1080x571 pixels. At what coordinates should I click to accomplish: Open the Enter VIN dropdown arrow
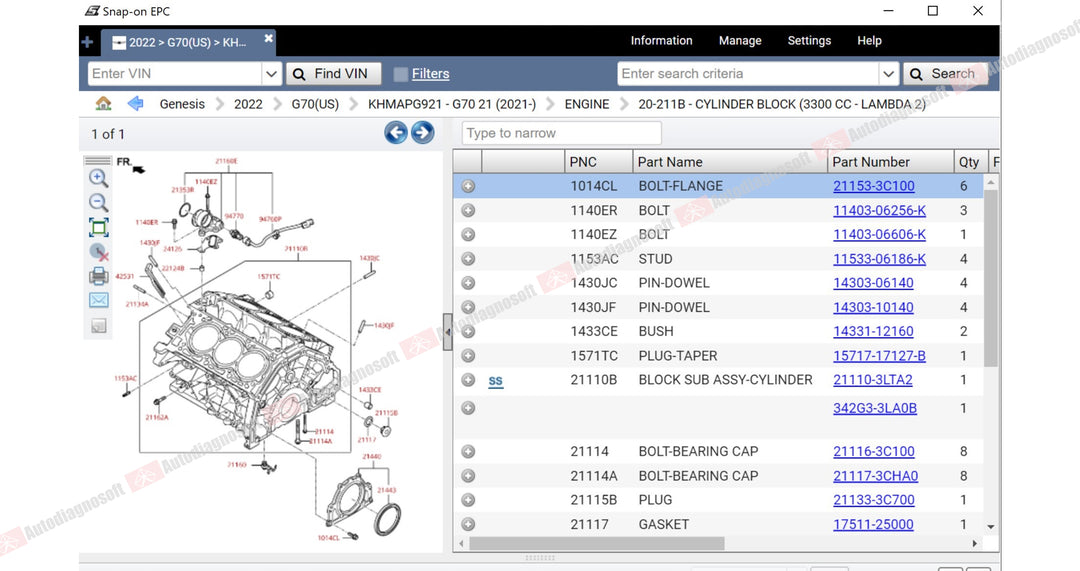click(271, 74)
